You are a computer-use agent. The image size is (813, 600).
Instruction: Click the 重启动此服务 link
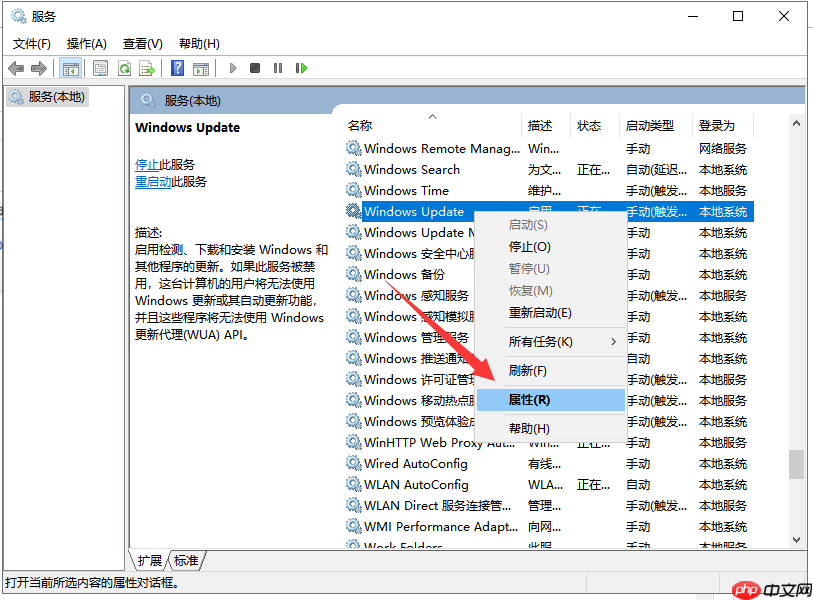point(154,181)
